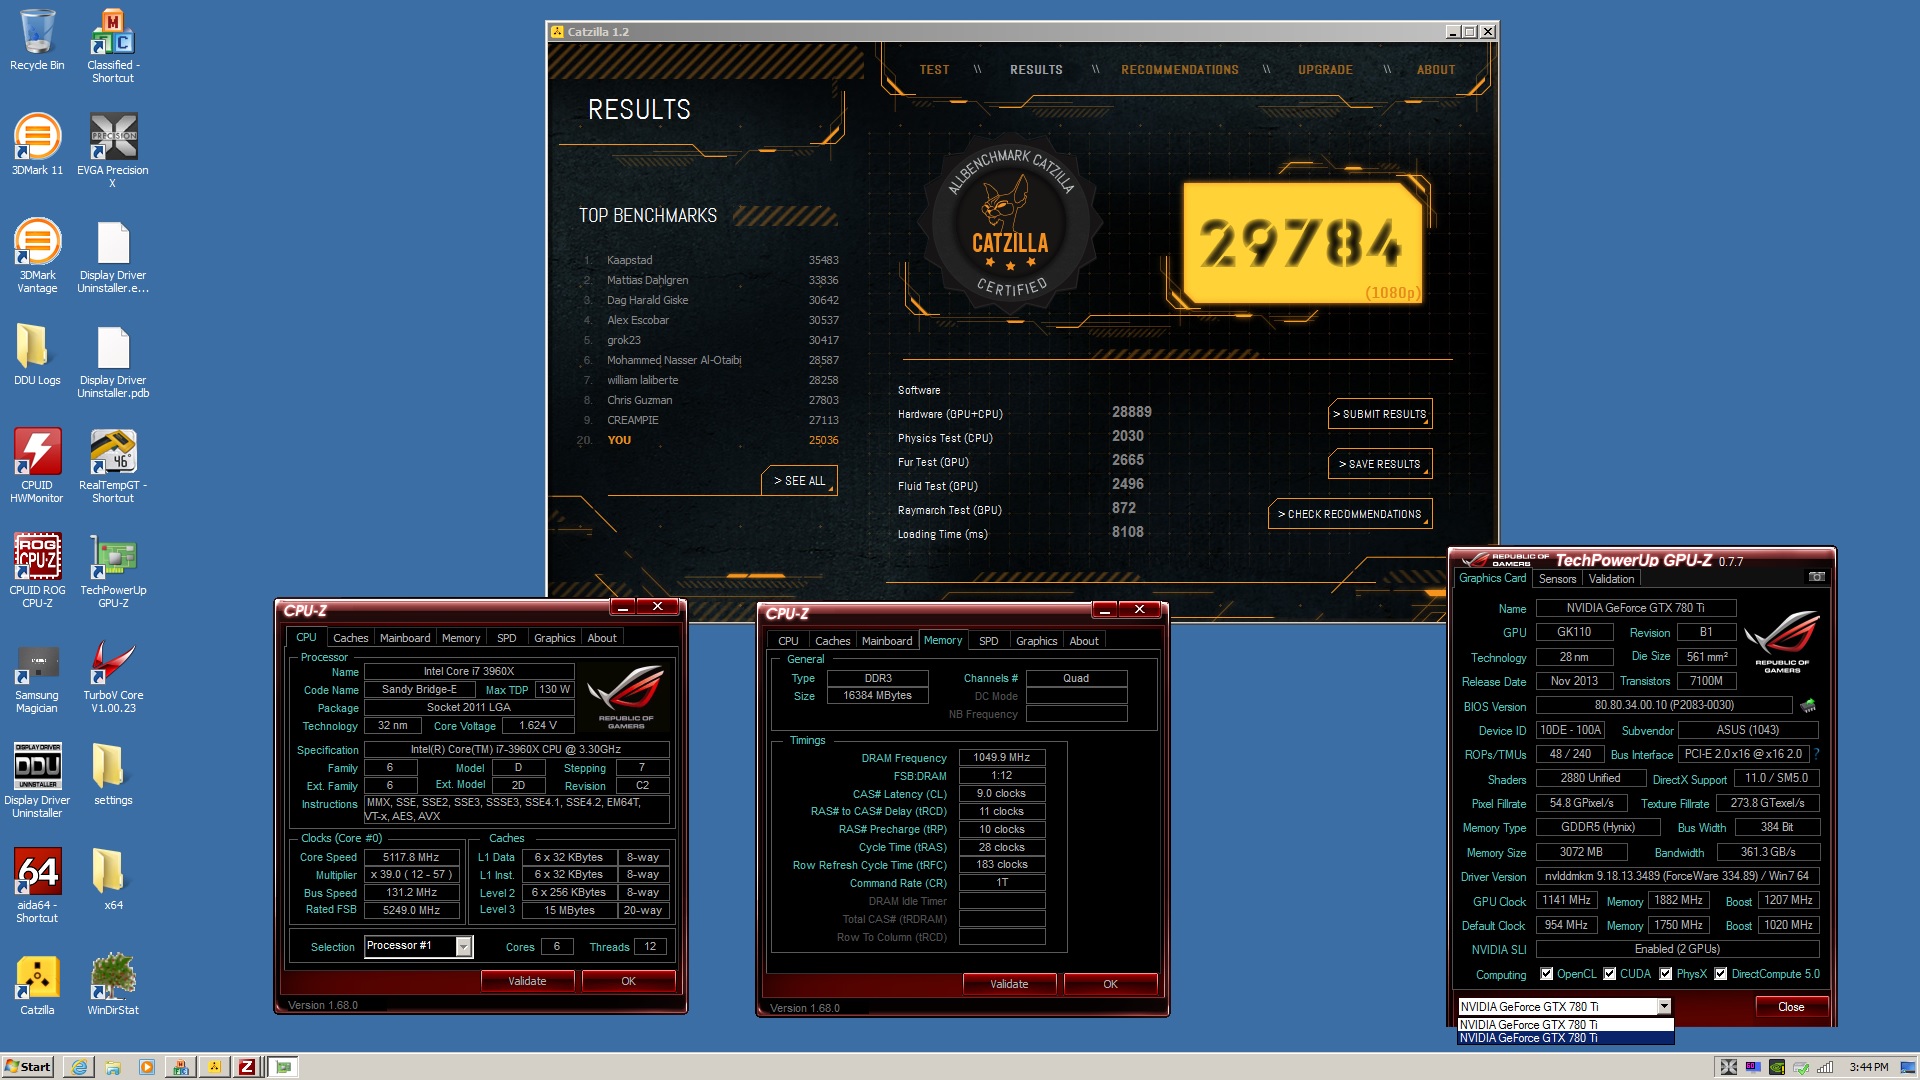
Task: Open the GPU selector dropdown arrow in GPU-Z
Action: point(1664,1007)
